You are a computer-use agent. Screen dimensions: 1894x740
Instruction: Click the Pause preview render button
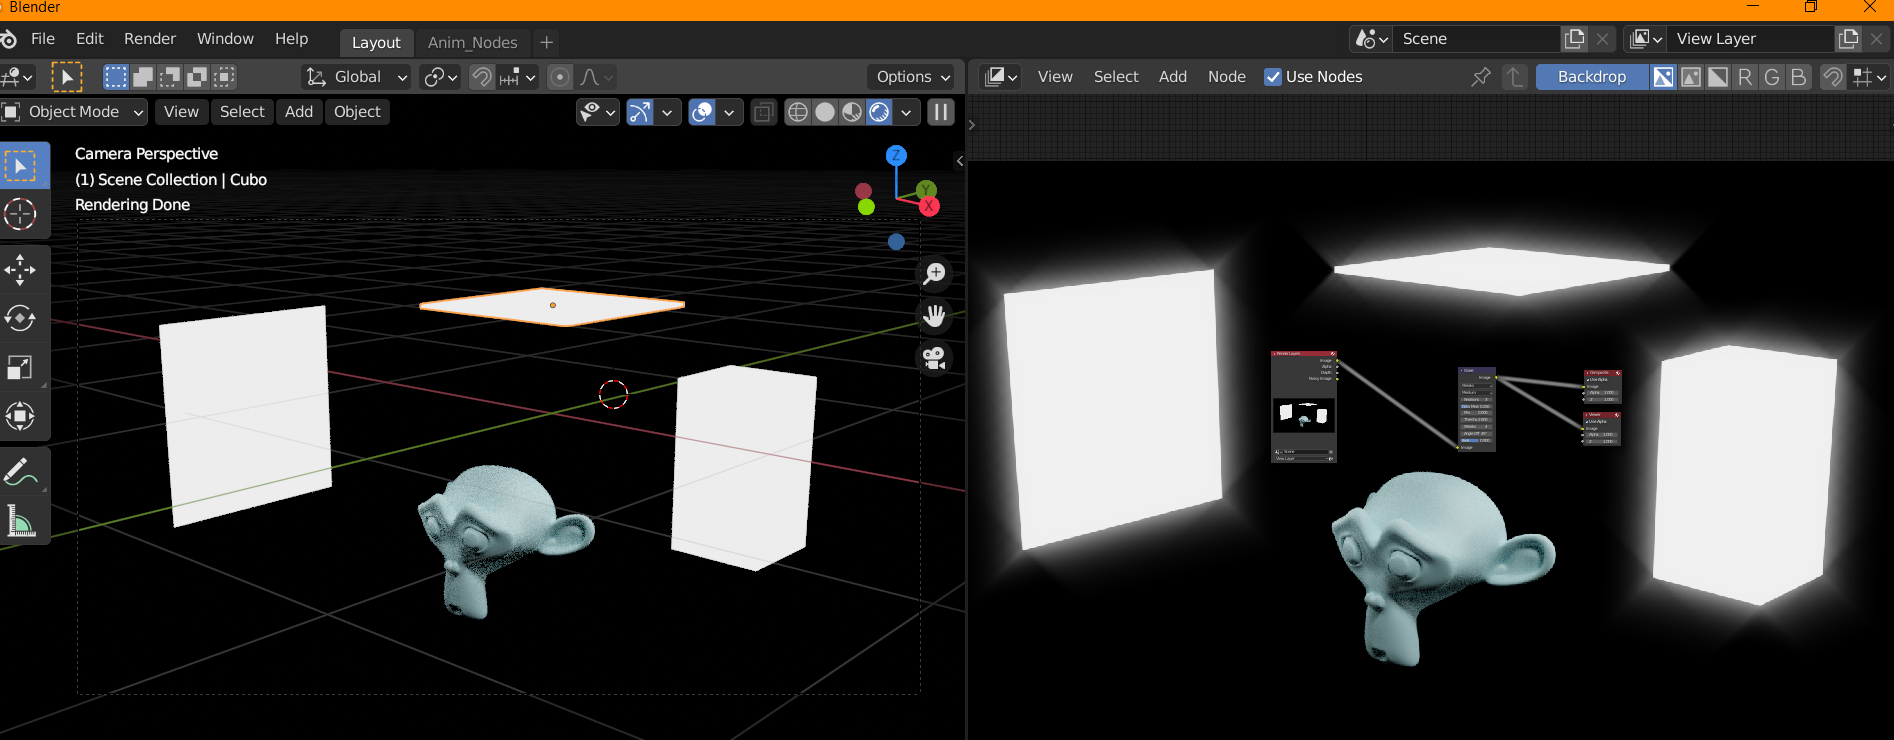[940, 112]
